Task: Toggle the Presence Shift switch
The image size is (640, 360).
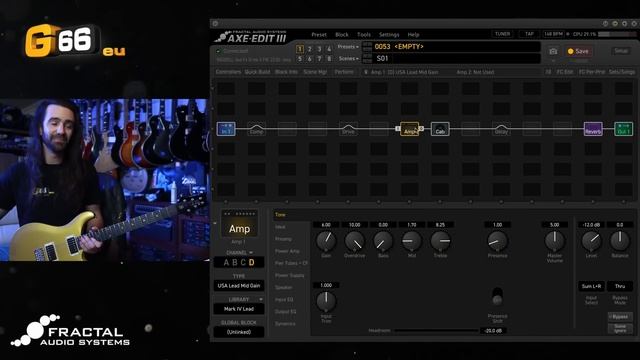Action: 497,297
